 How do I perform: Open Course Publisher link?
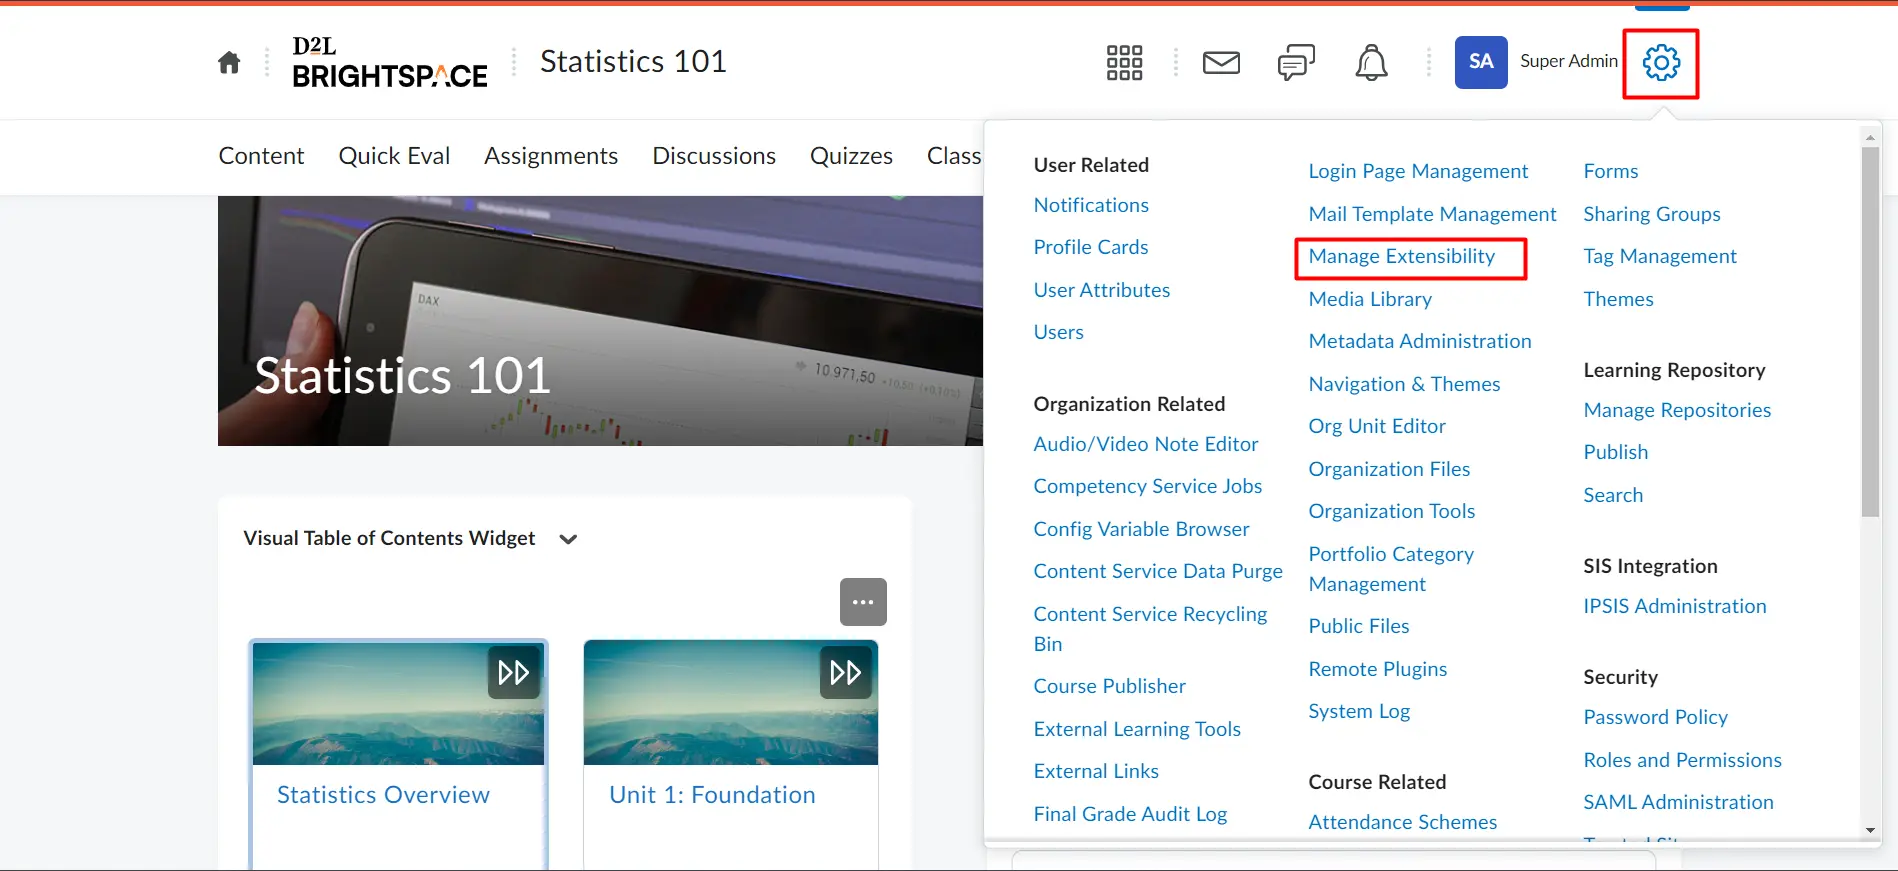point(1110,686)
